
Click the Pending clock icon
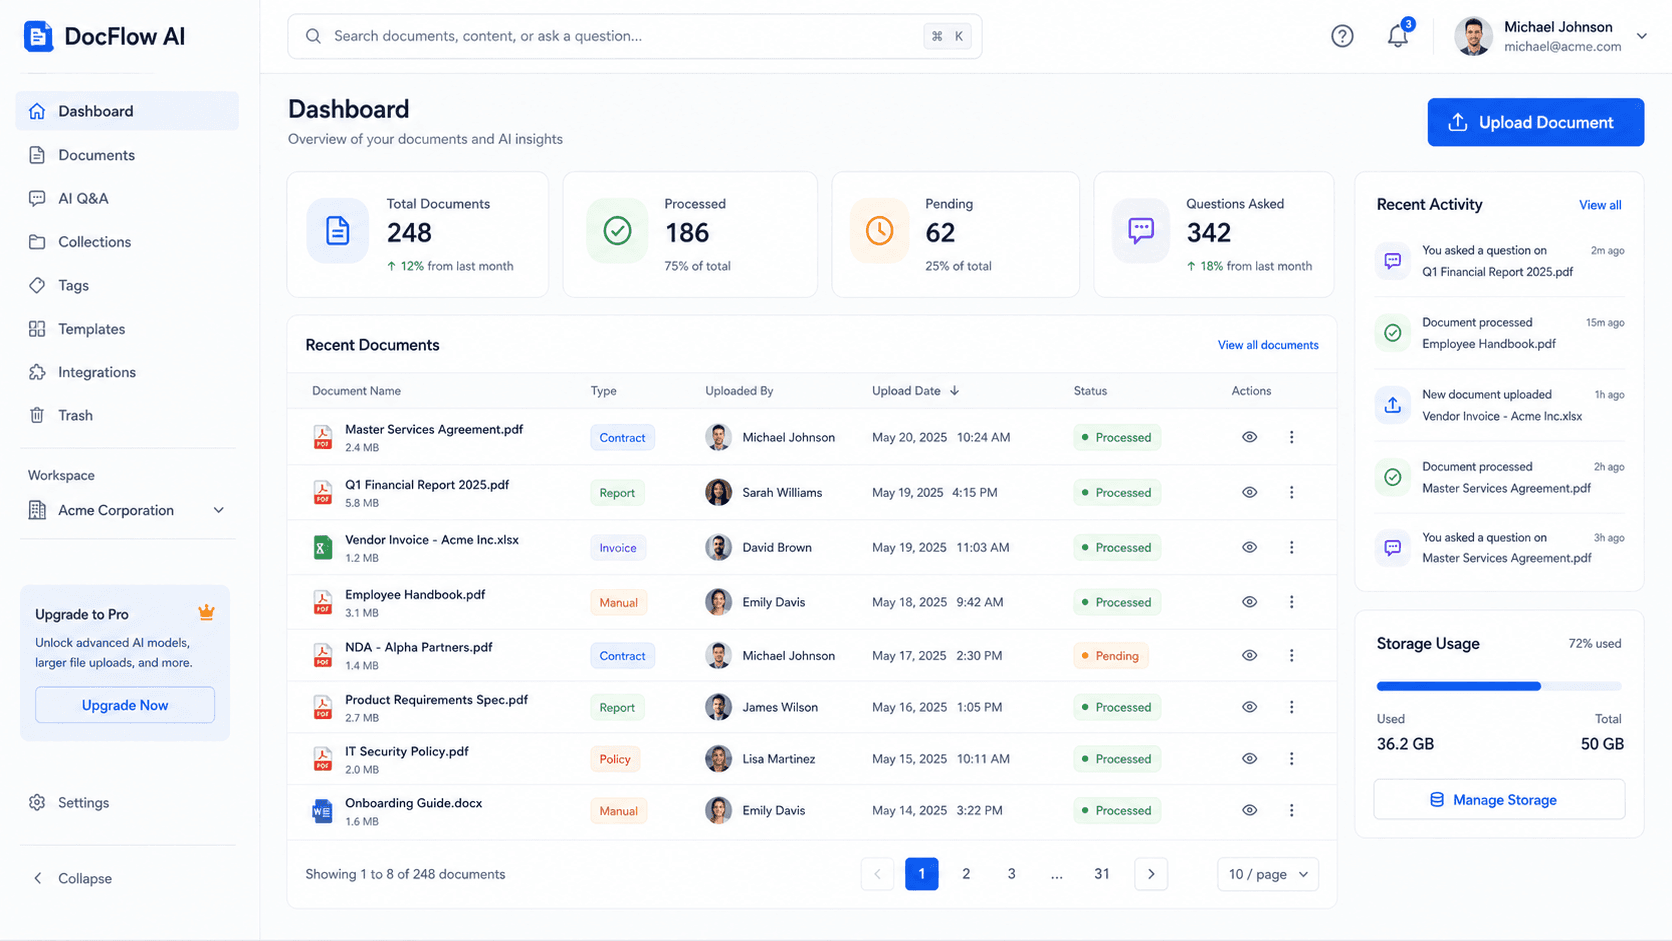879,231
